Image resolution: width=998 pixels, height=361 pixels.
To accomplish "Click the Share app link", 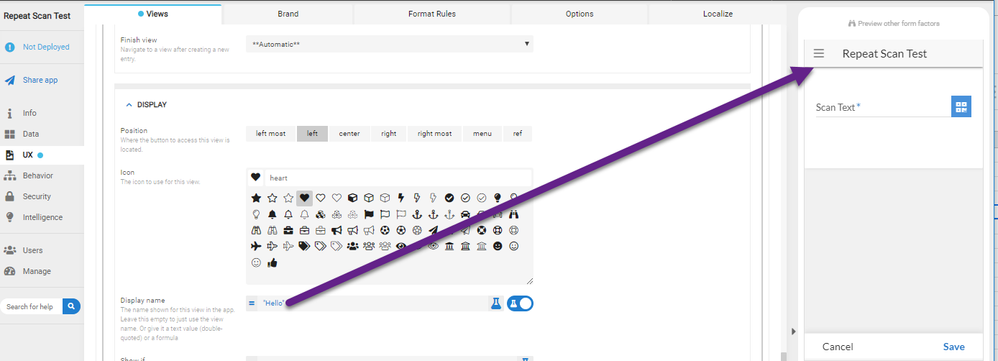I will [40, 80].
